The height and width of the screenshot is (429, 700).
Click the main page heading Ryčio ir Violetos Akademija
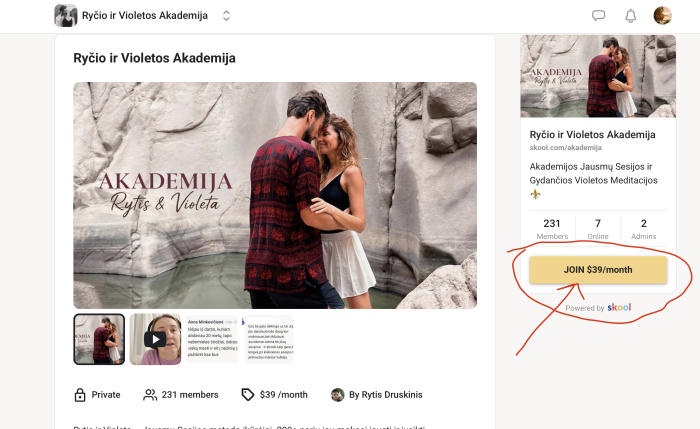tap(154, 58)
